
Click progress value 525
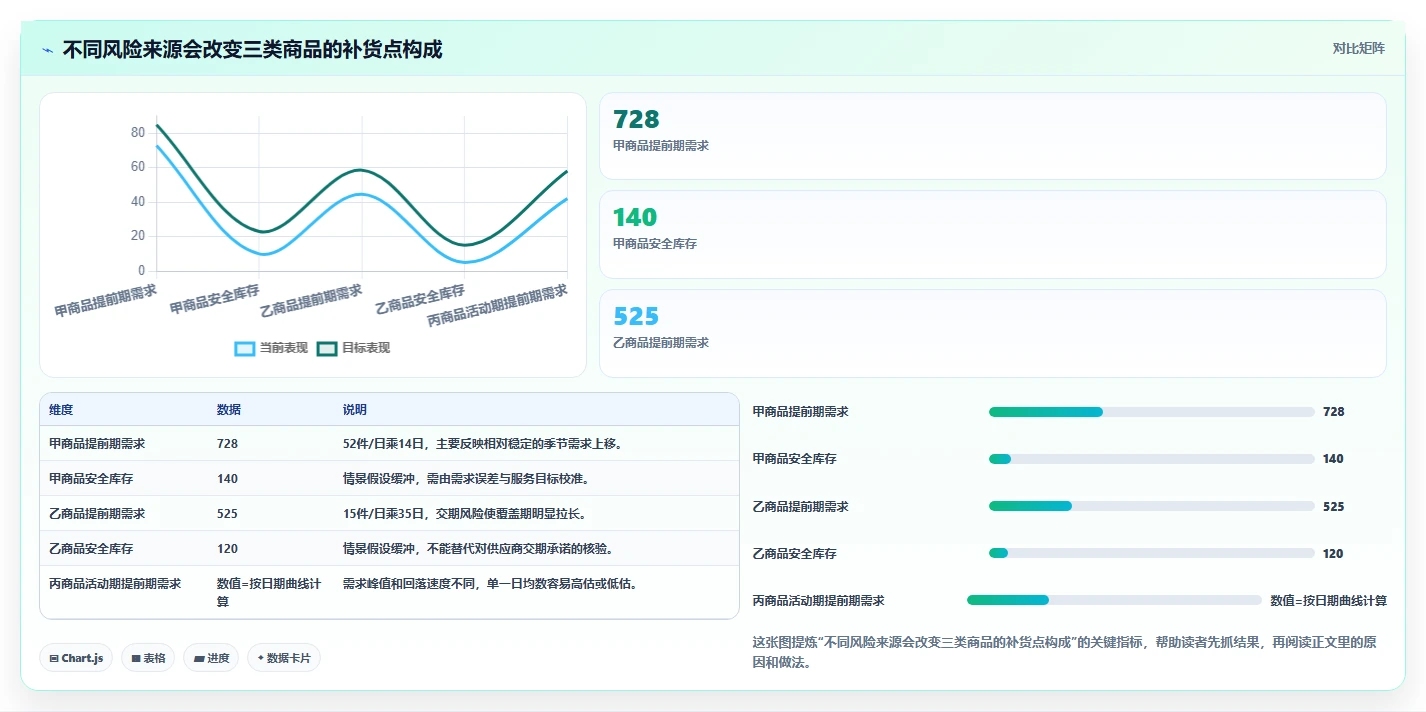tap(1333, 507)
